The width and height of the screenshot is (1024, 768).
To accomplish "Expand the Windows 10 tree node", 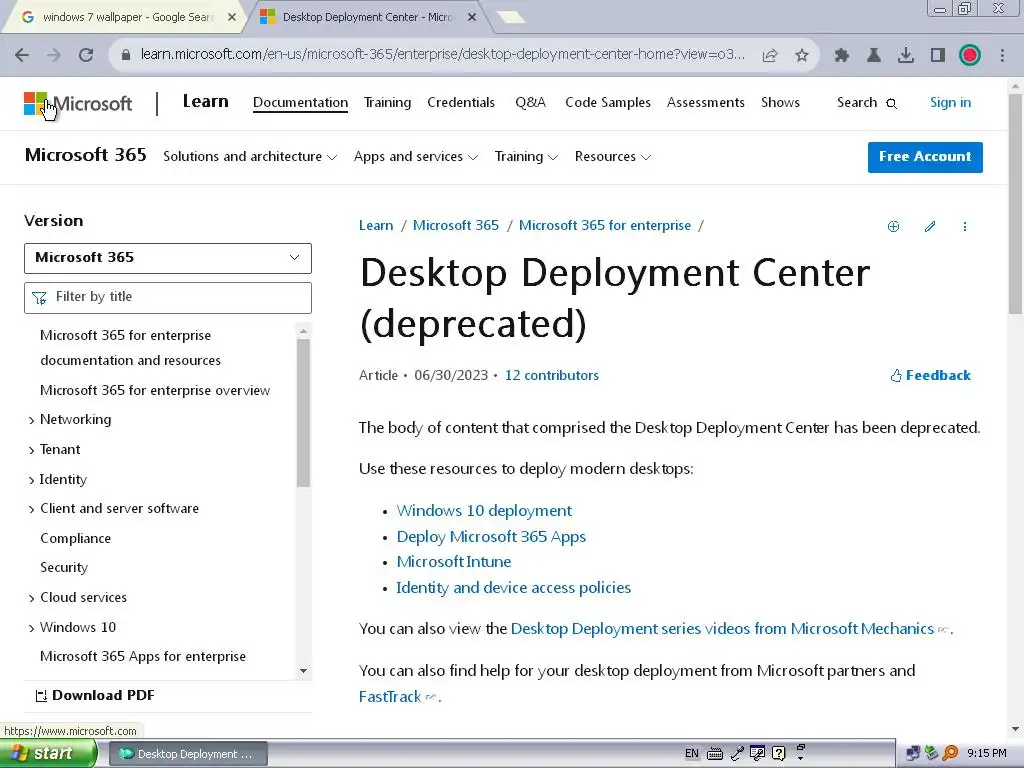I will click(x=31, y=628).
